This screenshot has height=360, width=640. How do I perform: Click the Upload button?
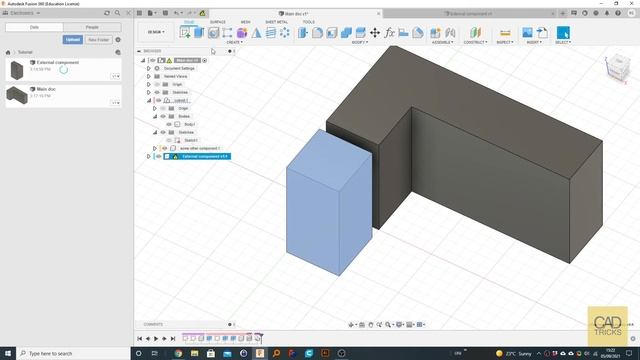(73, 40)
